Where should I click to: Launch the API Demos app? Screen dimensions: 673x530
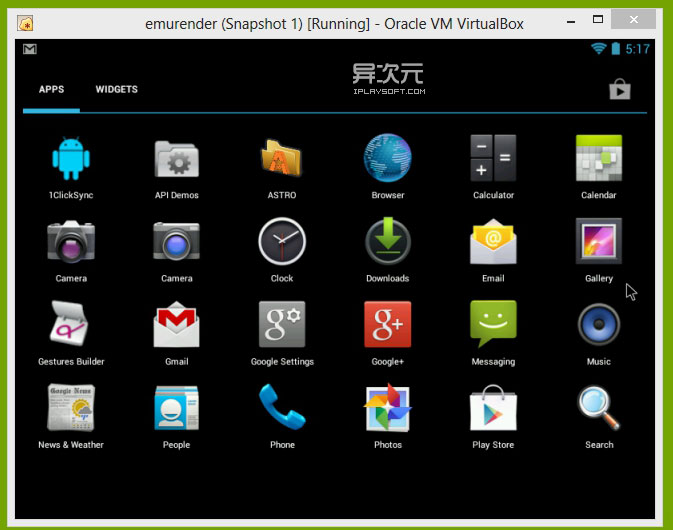[x=176, y=159]
